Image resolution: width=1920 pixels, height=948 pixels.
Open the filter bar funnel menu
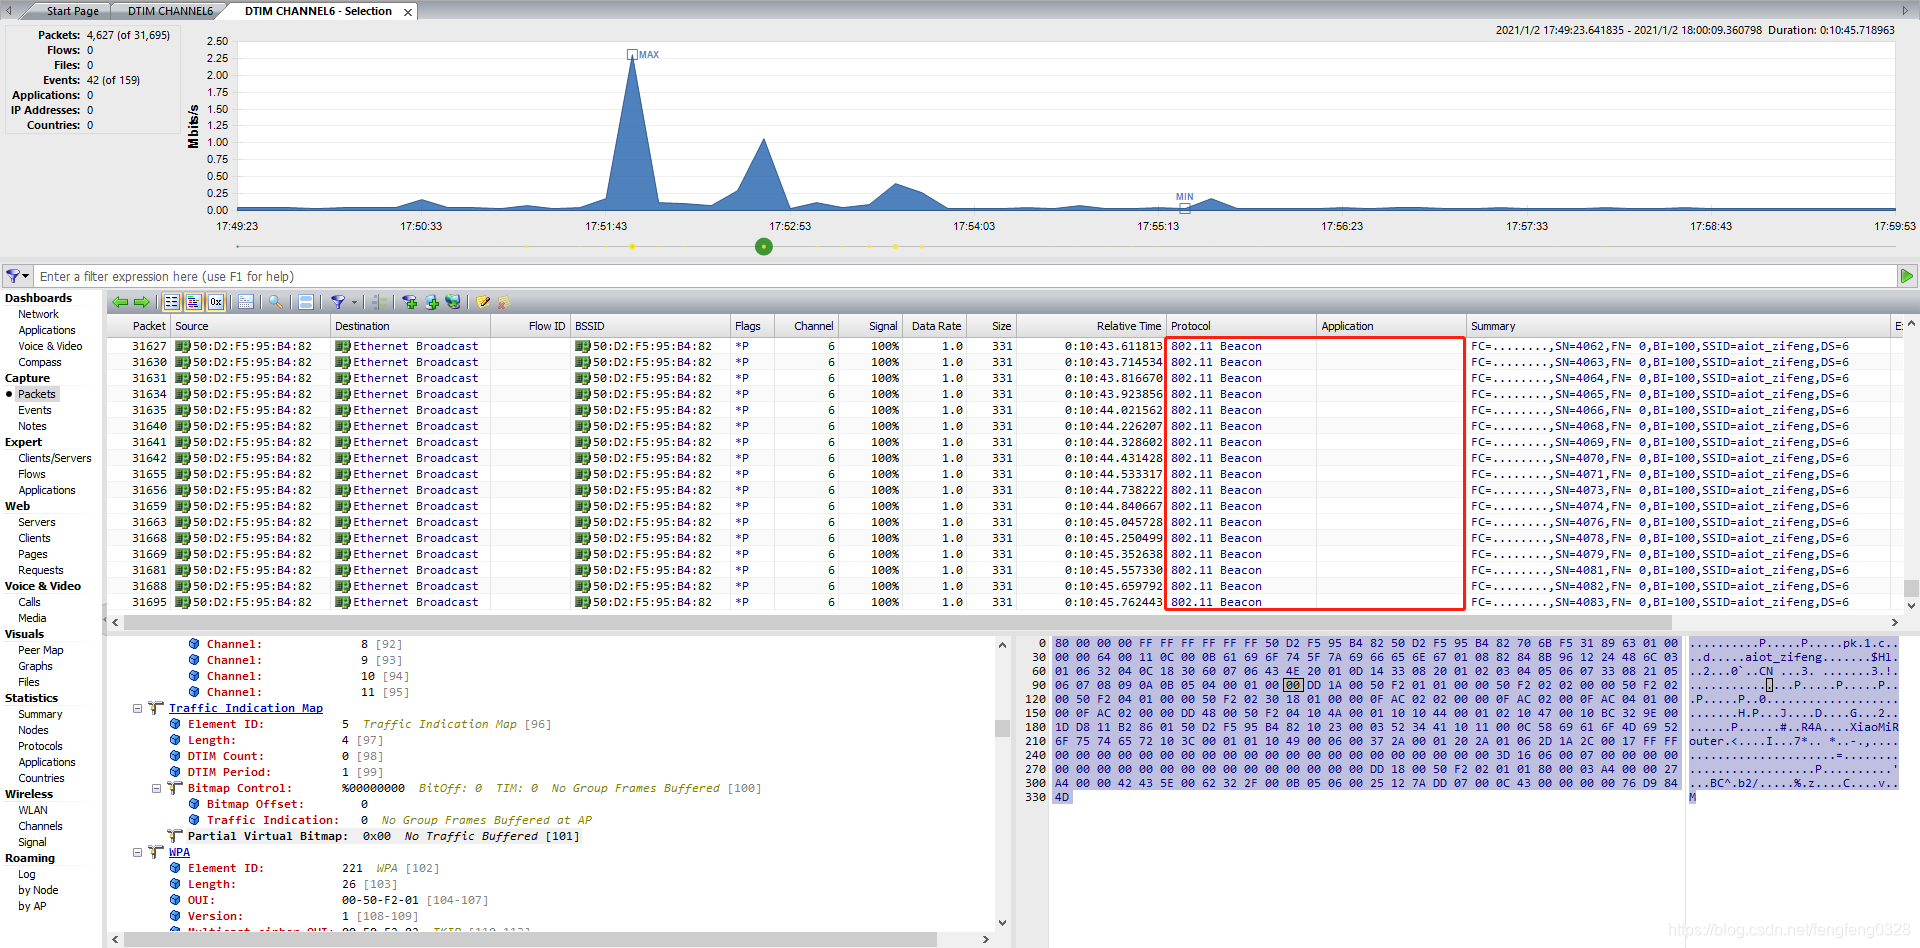[x=17, y=276]
